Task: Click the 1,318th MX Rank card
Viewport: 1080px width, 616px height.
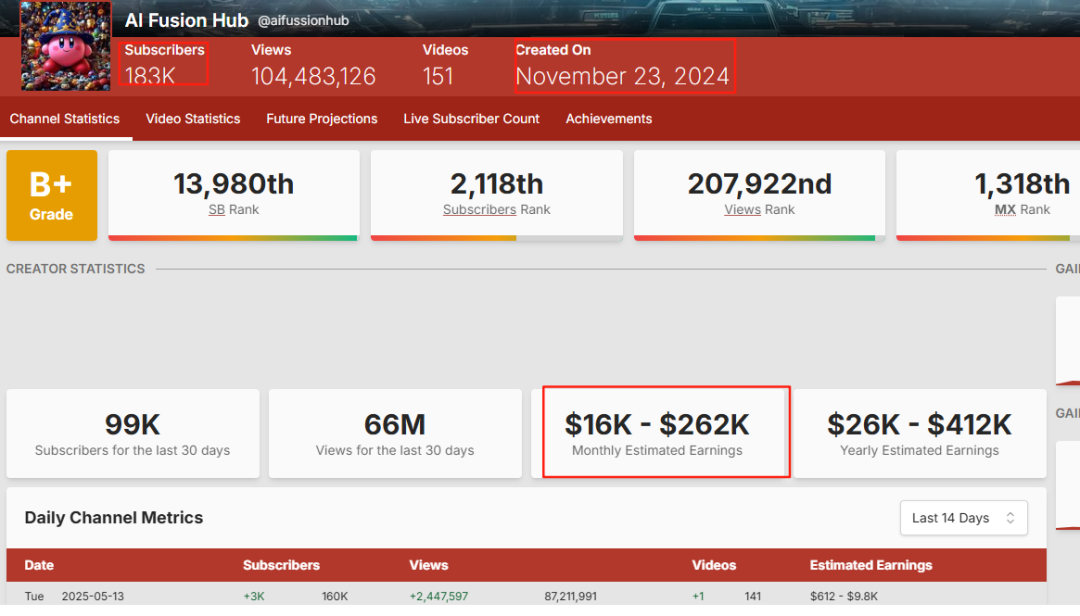Action: point(988,195)
